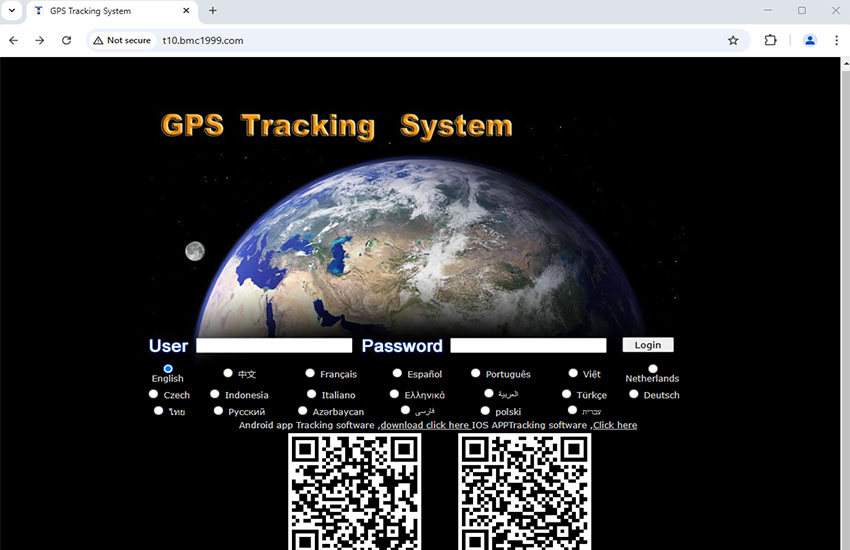View the Not secure site information

pos(122,40)
